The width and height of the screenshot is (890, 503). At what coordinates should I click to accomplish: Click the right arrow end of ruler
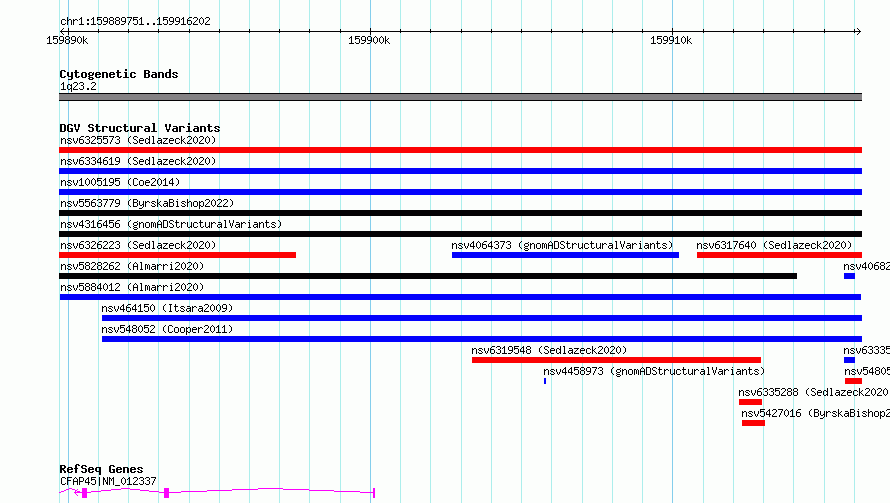[858, 31]
